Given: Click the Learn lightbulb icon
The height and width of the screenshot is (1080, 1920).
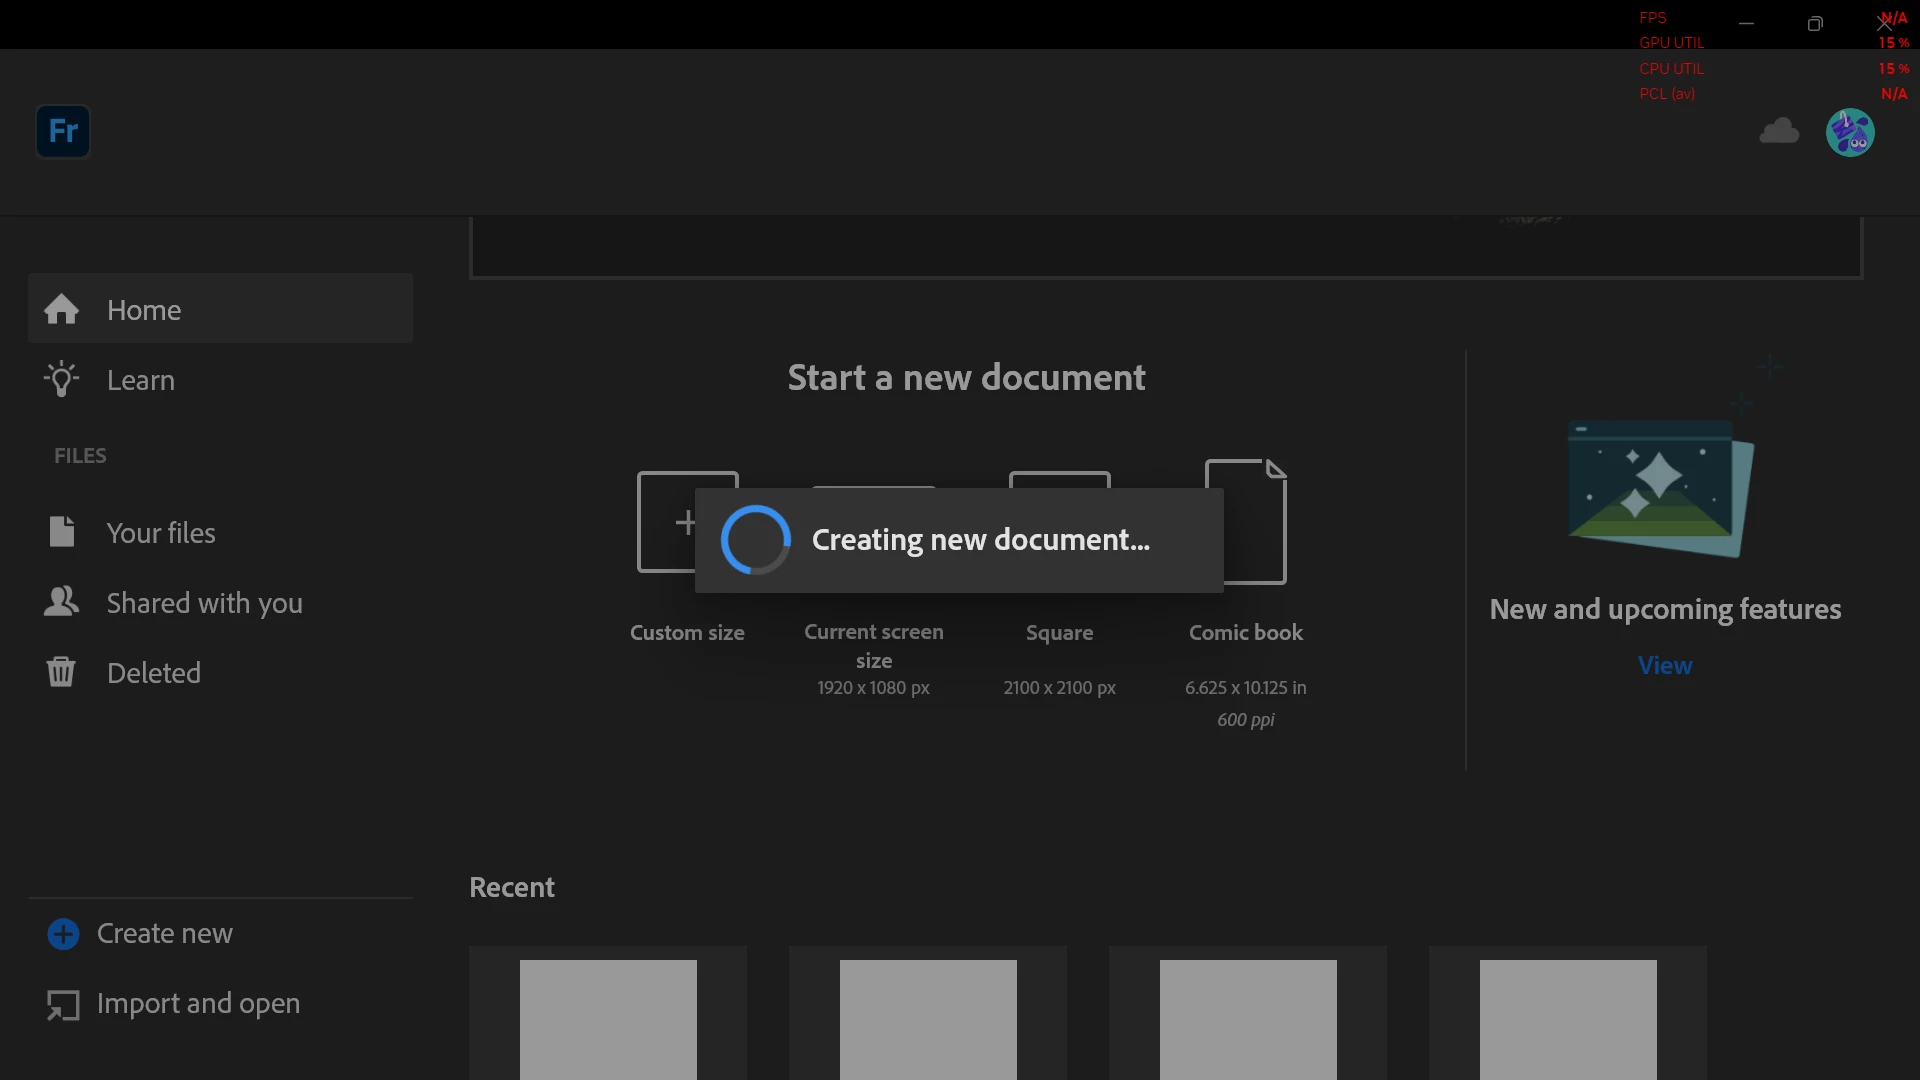Looking at the screenshot, I should click(x=61, y=380).
